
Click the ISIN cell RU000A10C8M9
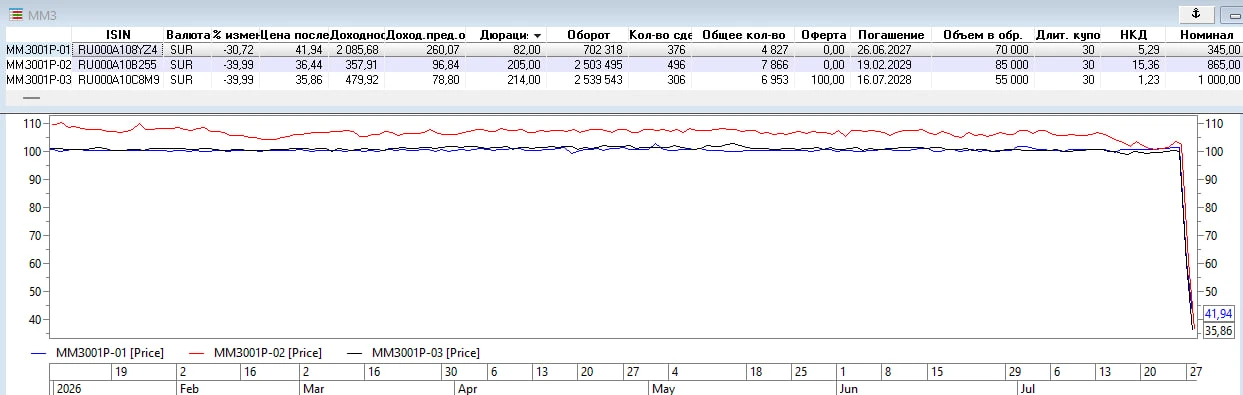click(118, 79)
